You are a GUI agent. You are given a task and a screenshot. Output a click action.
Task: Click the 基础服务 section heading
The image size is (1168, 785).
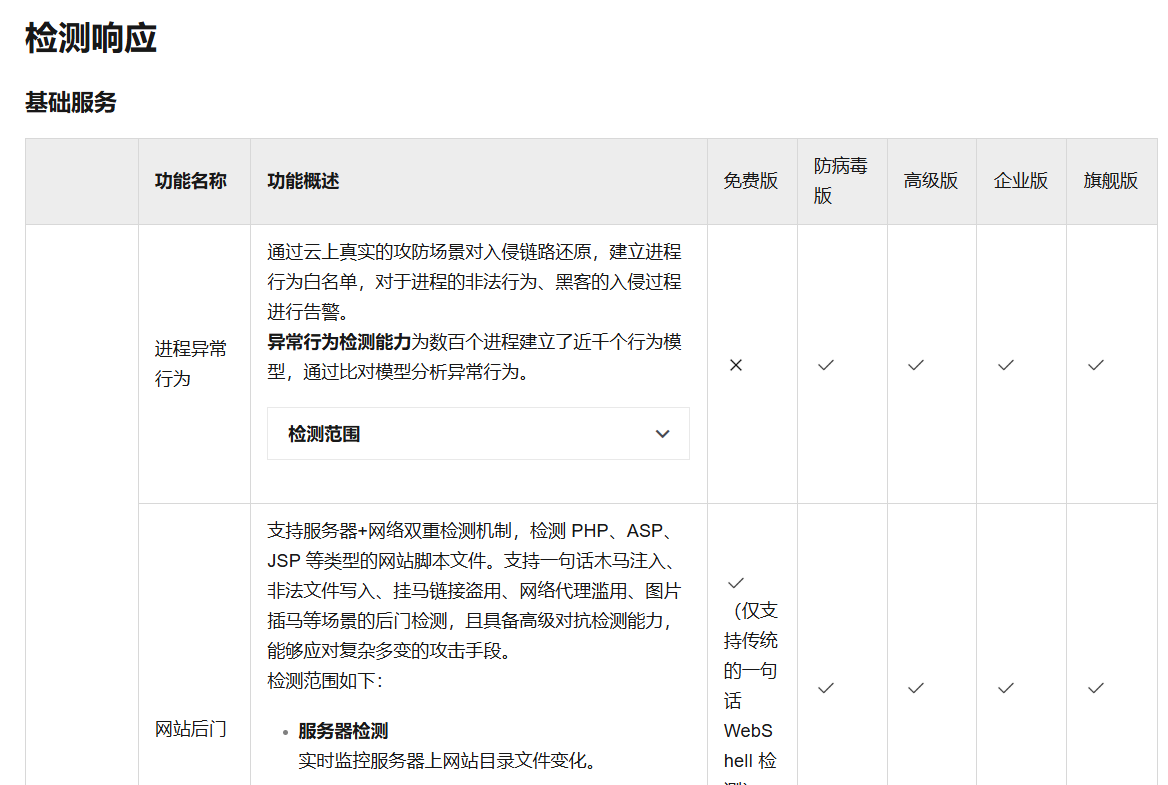pyautogui.click(x=71, y=102)
